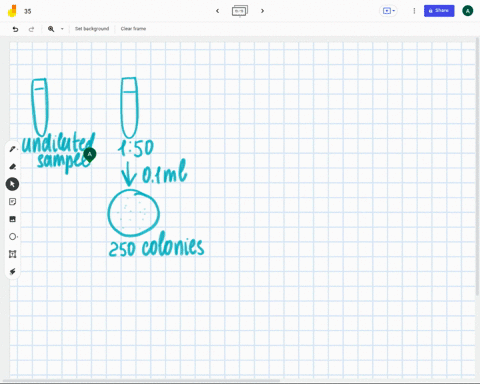480x384 pixels.
Task: Select the Eraser tool
Action: click(x=13, y=167)
